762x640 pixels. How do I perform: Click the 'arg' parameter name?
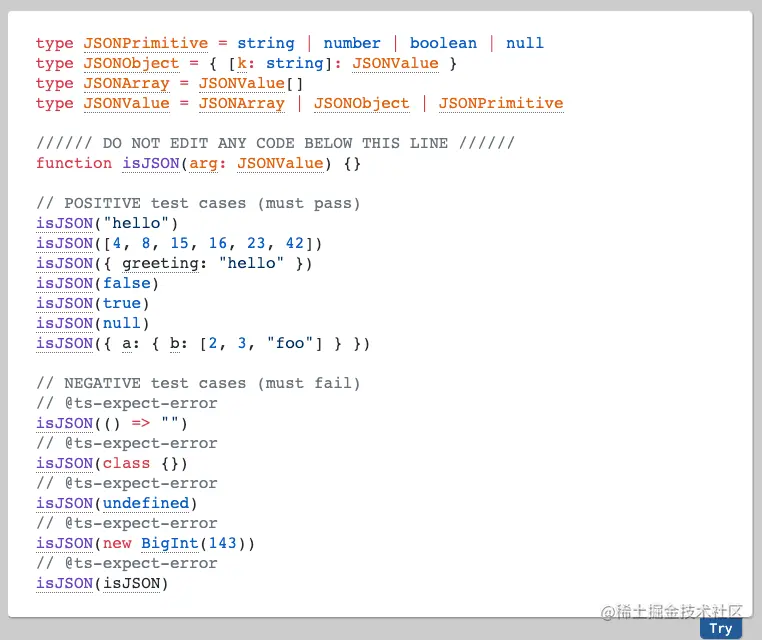coord(203,163)
